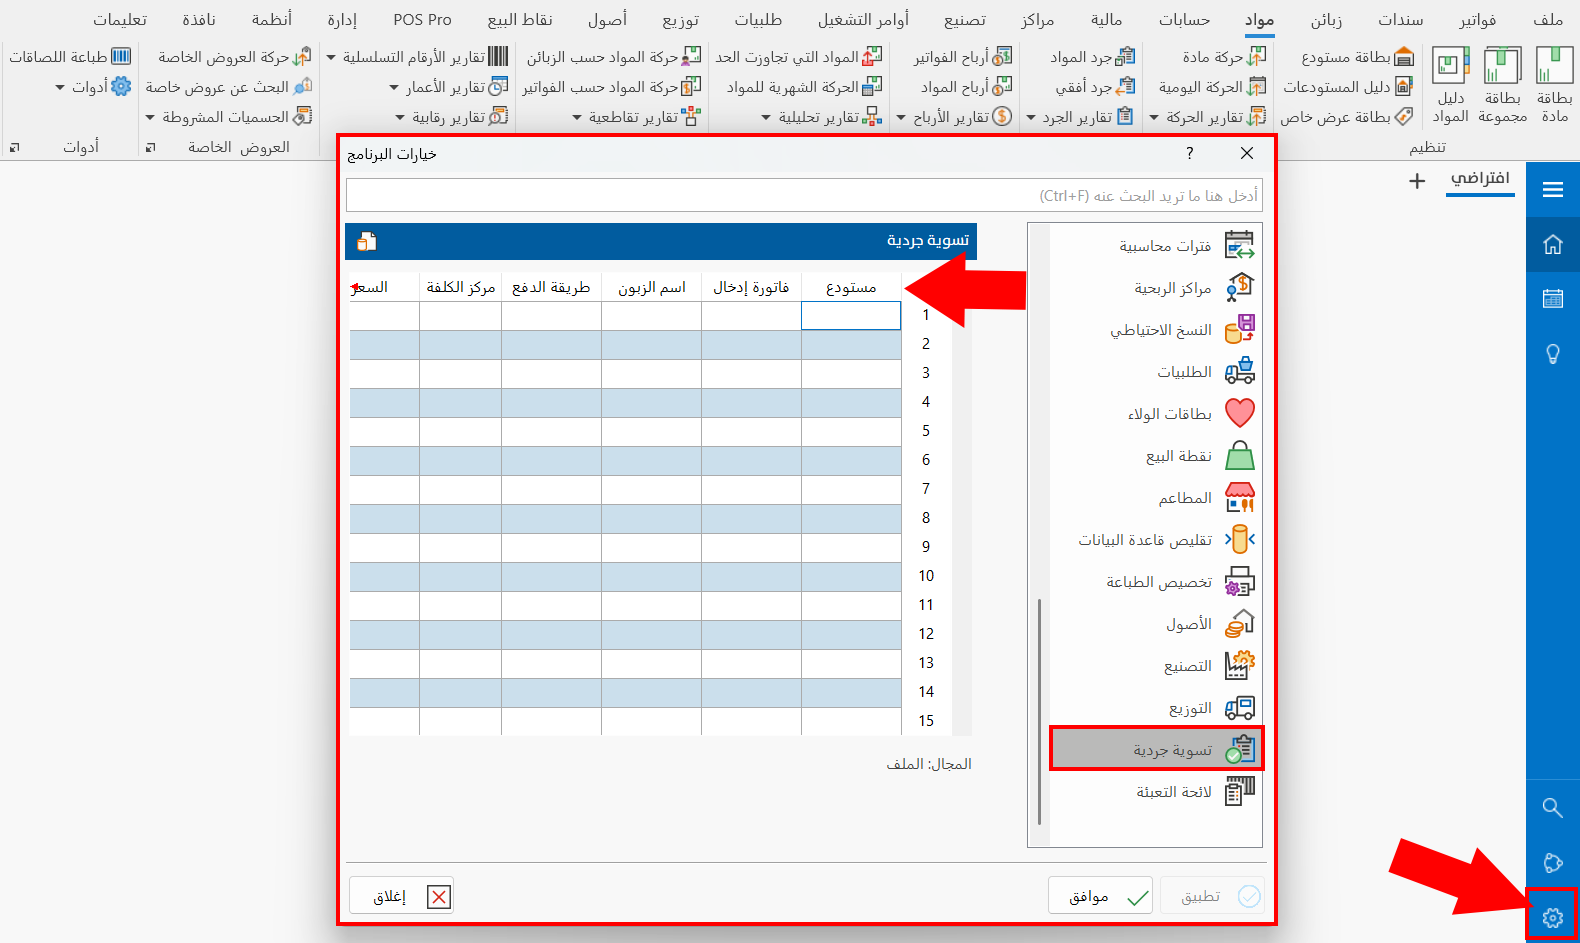Viewport: 1580px width, 943px height.
Task: Switch to افتراضي workspace tab
Action: [1480, 178]
